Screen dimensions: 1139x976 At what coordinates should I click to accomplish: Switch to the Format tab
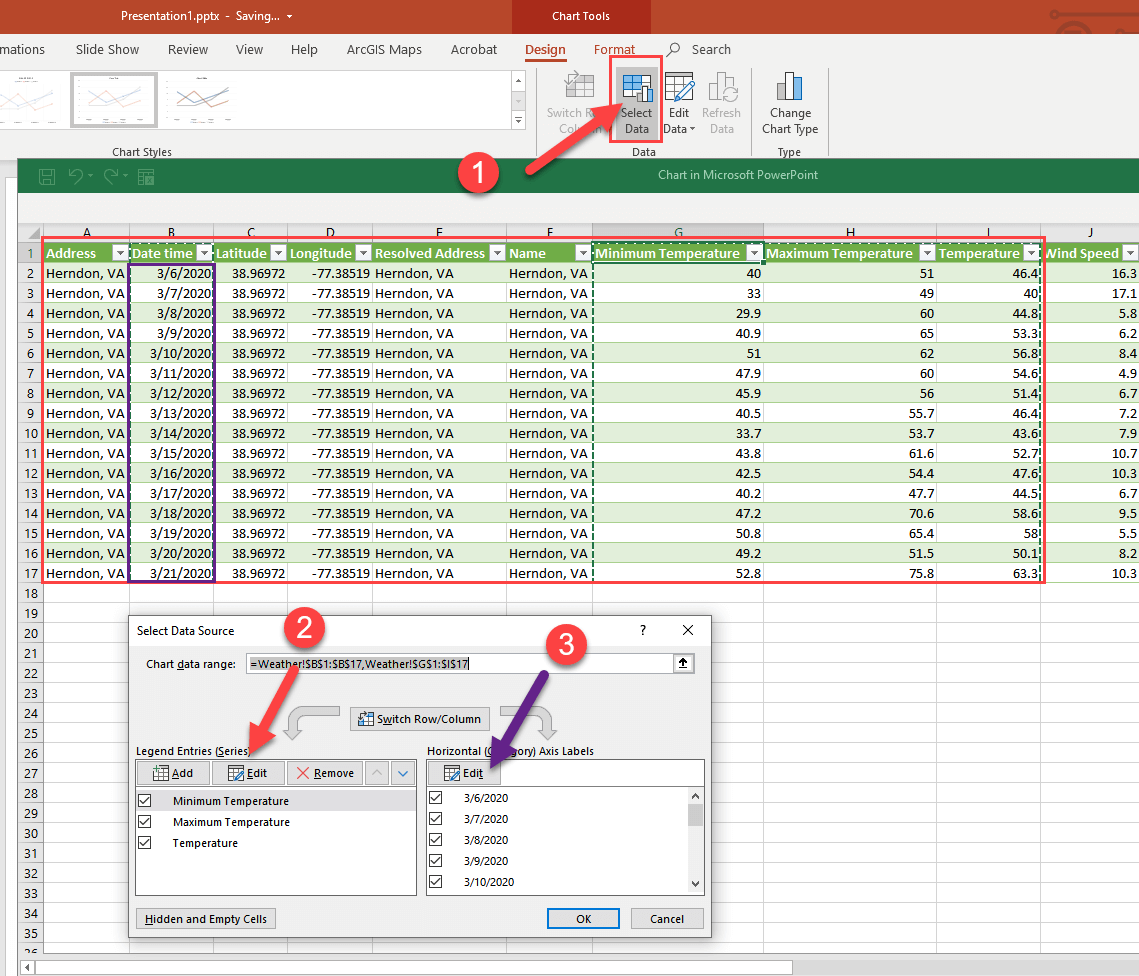(x=614, y=50)
